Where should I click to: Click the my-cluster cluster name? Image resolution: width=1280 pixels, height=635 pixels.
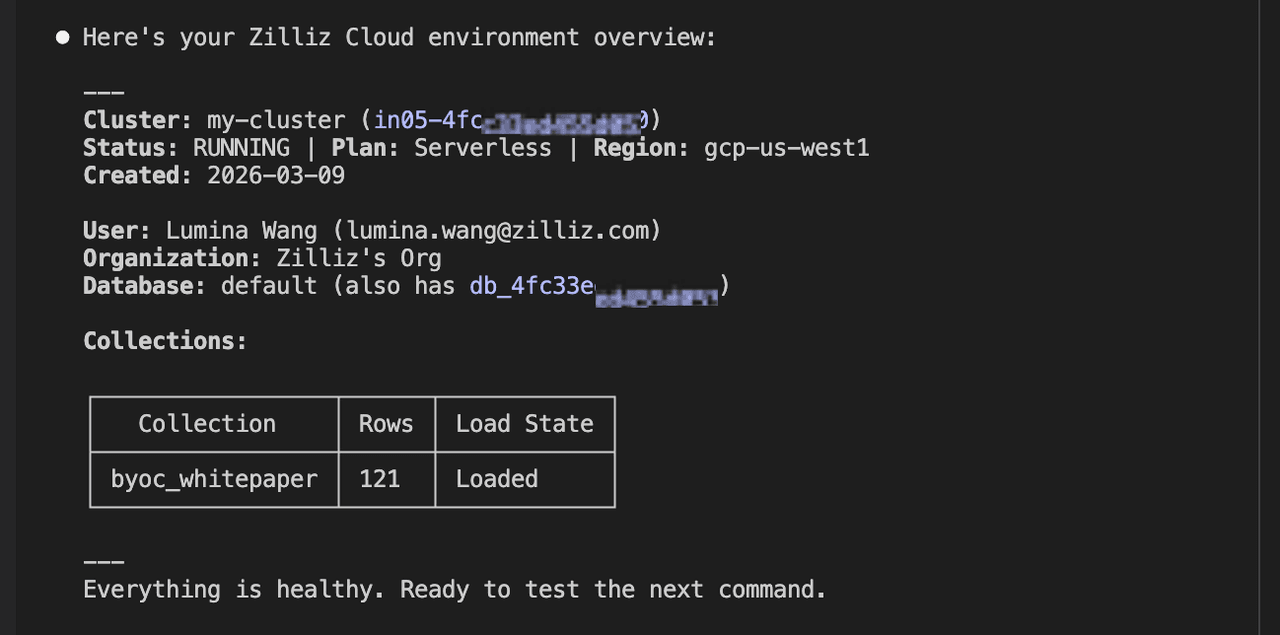pyautogui.click(x=276, y=120)
